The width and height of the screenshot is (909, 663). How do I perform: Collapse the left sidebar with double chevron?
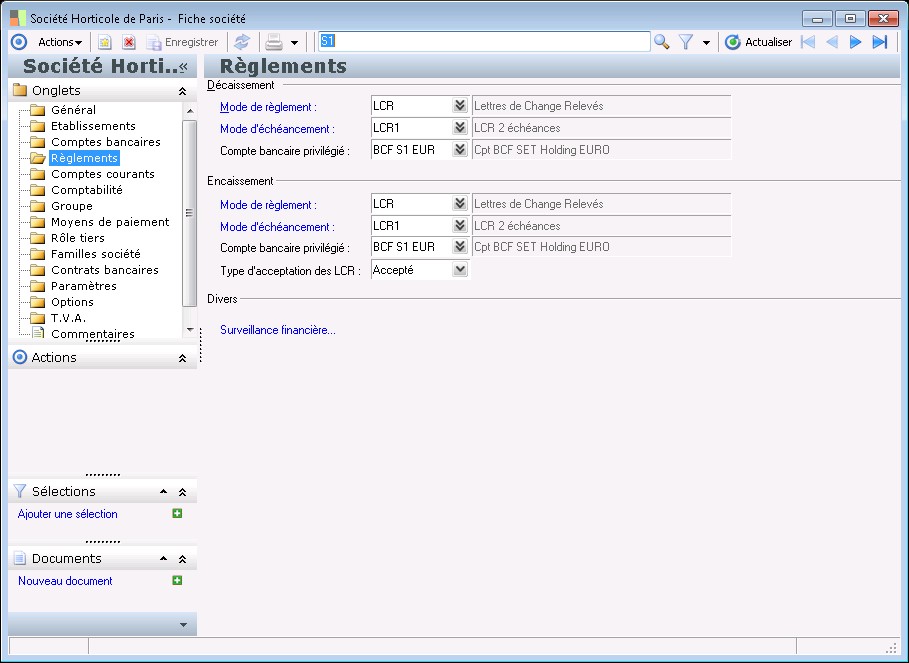point(183,66)
